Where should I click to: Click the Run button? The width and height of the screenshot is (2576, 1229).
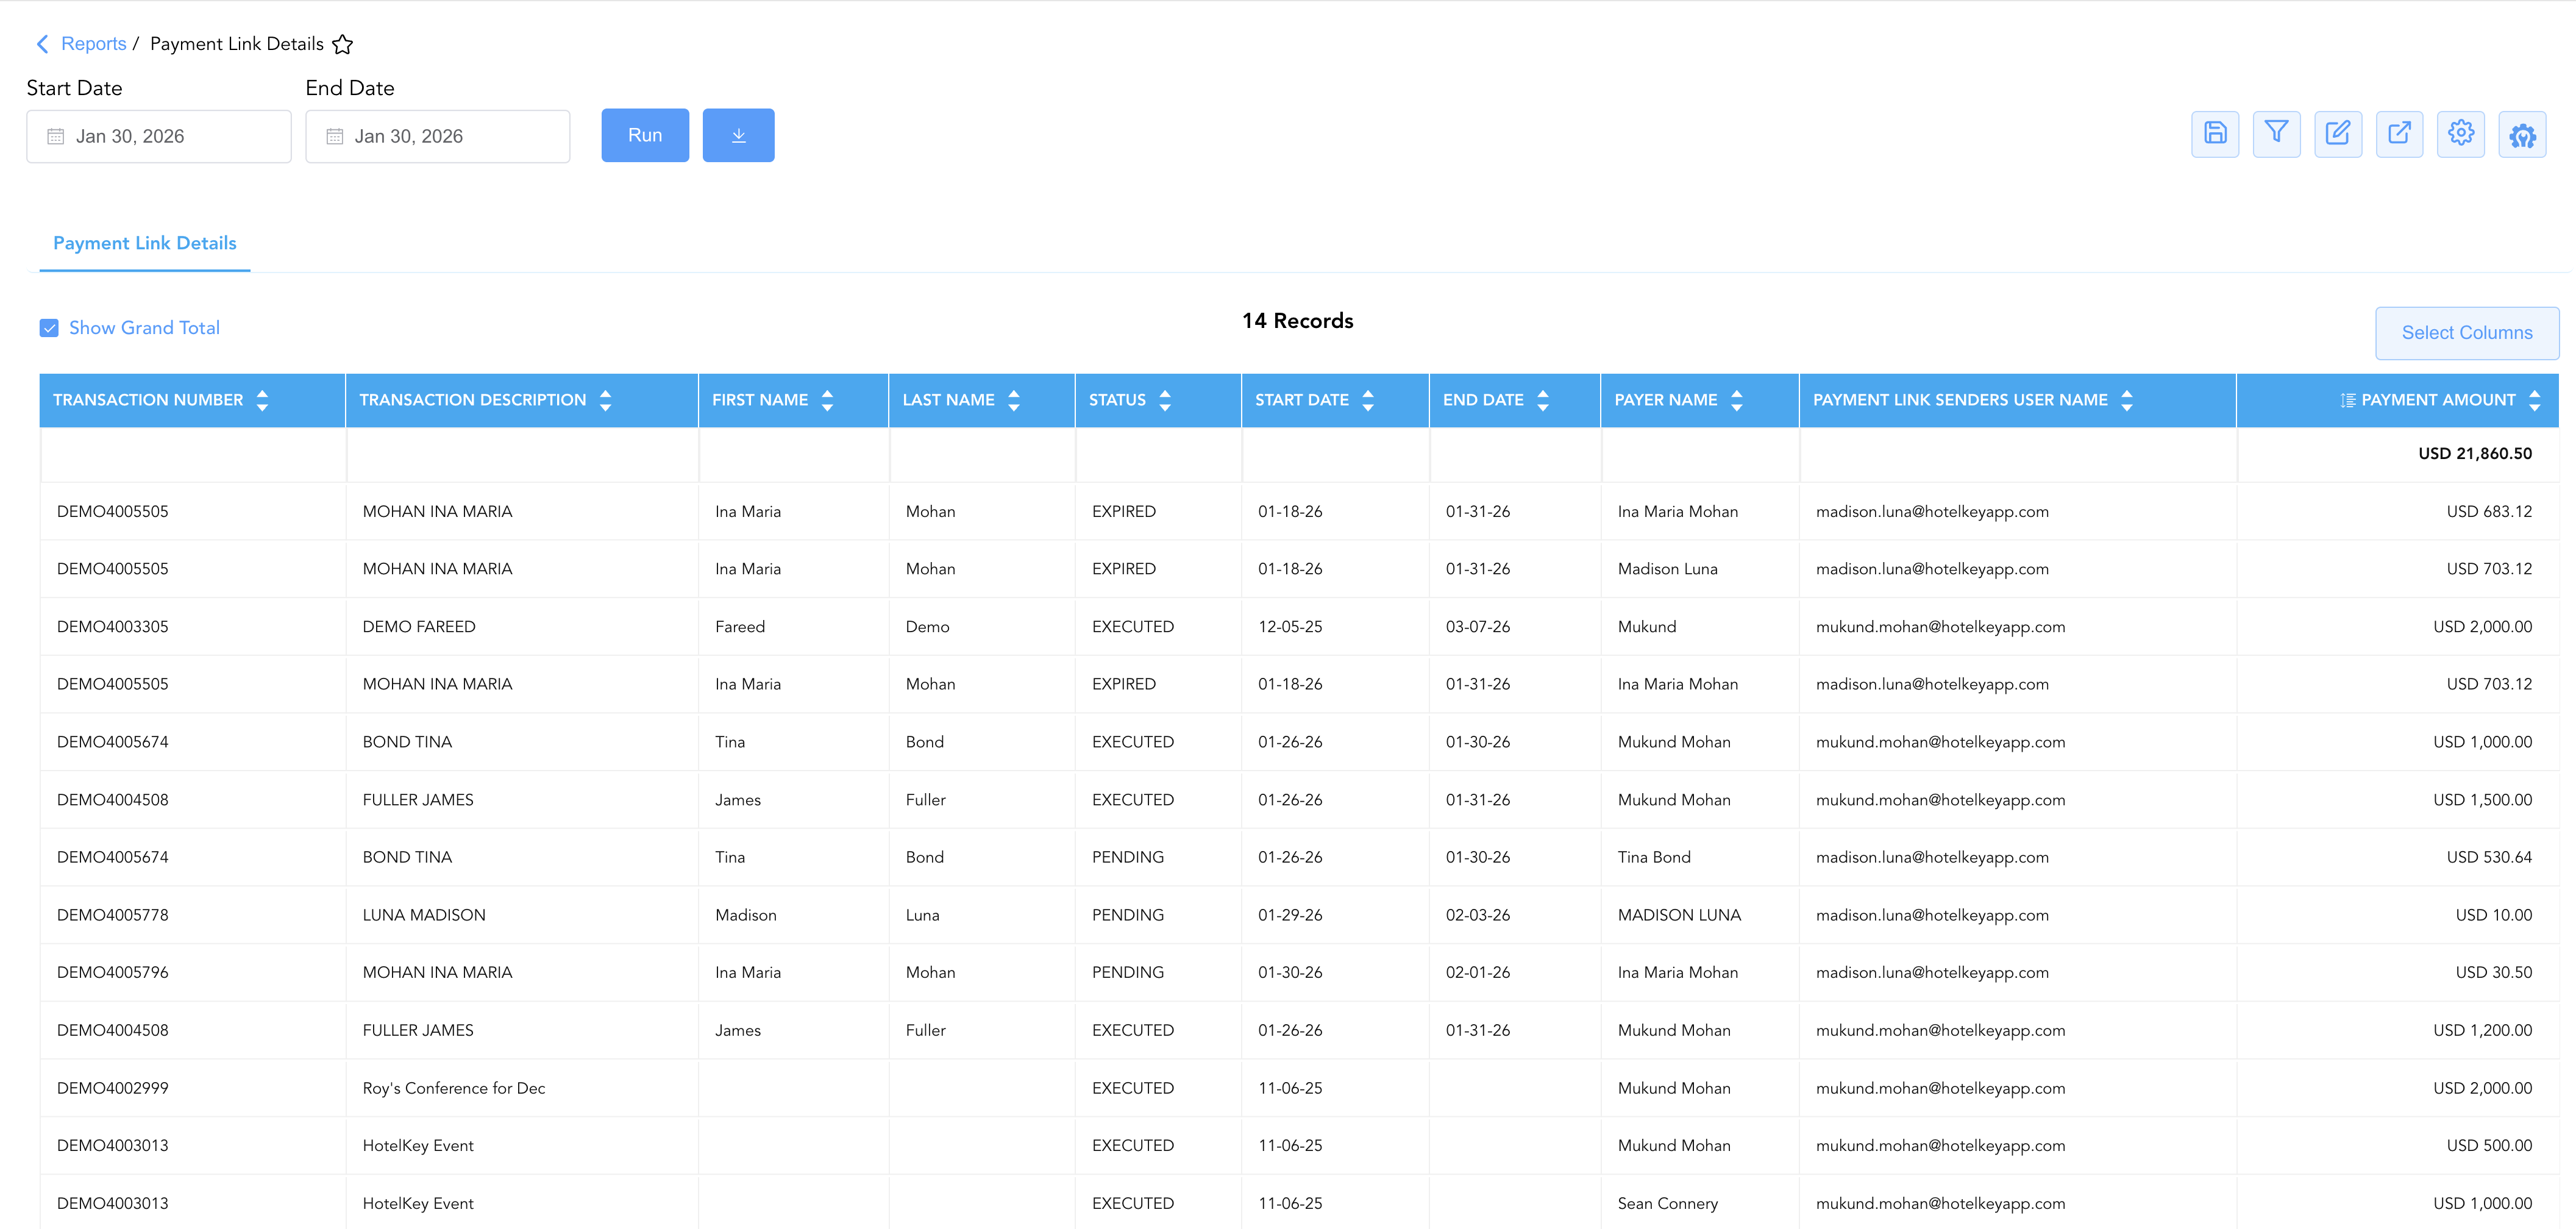click(645, 135)
